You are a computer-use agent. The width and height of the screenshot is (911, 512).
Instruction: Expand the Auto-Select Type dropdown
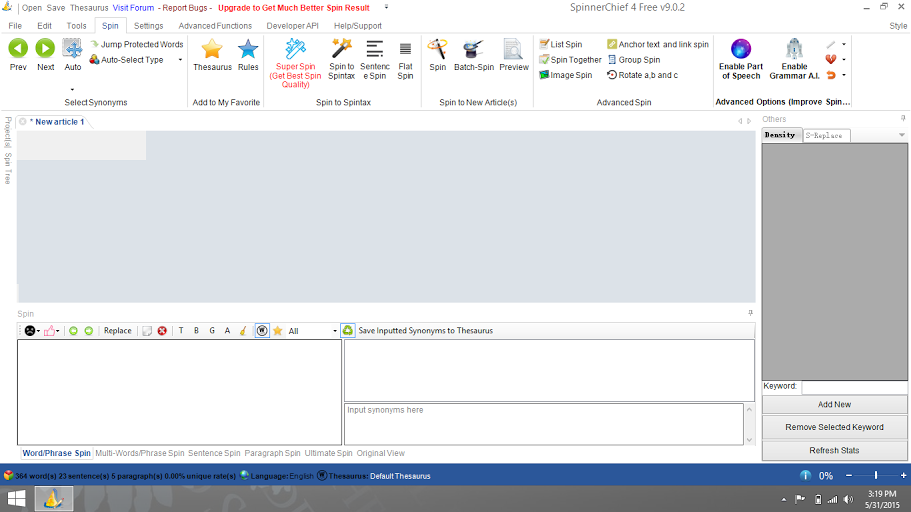[180, 60]
